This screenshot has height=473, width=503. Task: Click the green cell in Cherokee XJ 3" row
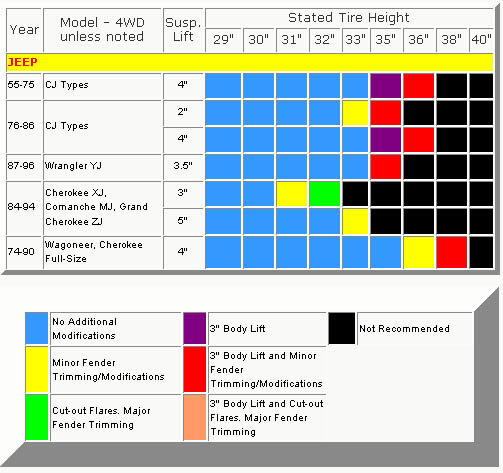coord(325,194)
